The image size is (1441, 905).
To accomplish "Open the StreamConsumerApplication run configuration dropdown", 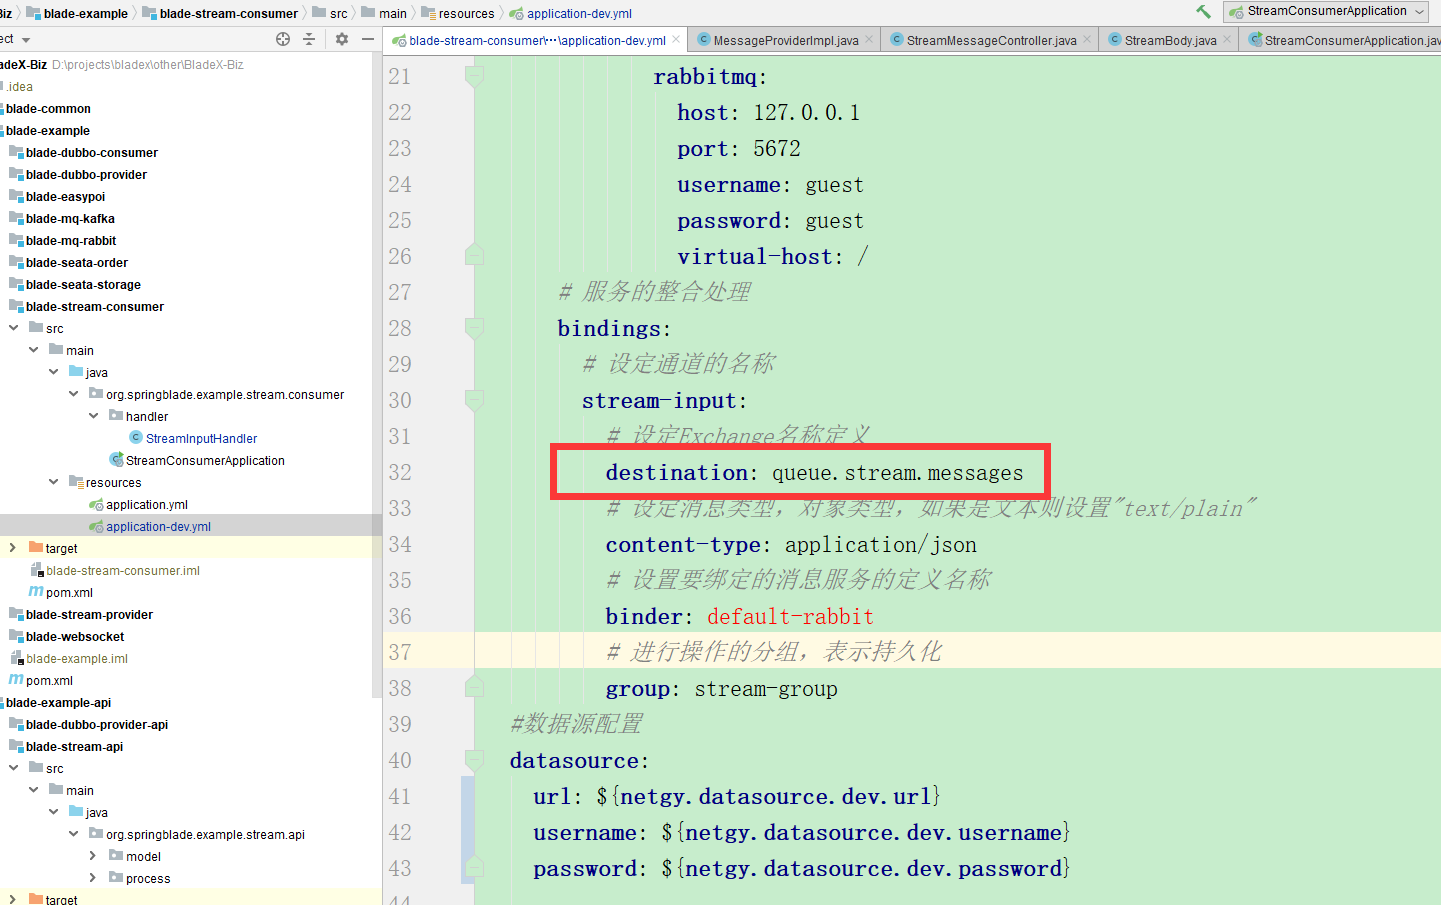I will click(x=1328, y=11).
